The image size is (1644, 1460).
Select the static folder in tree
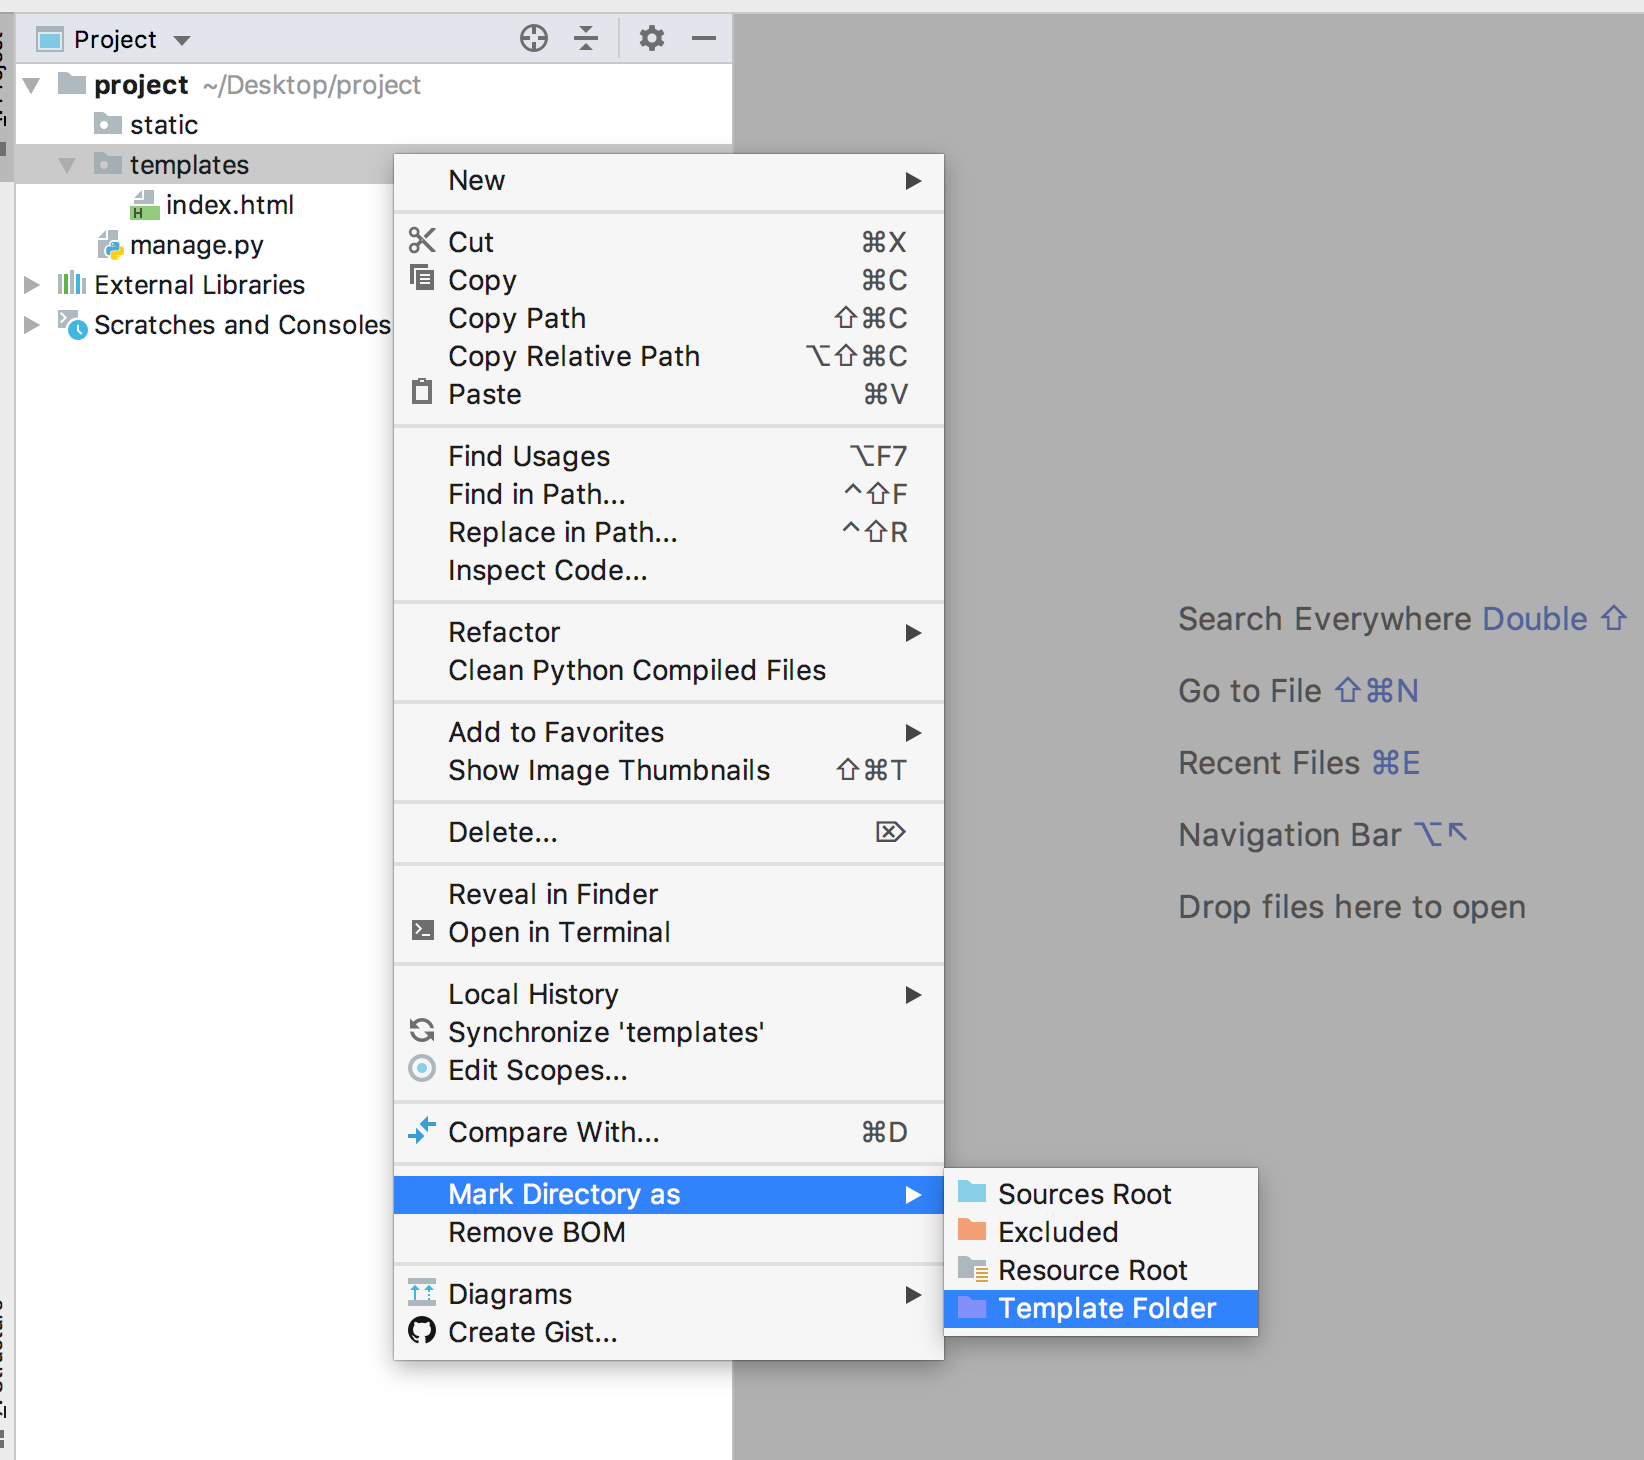click(163, 125)
